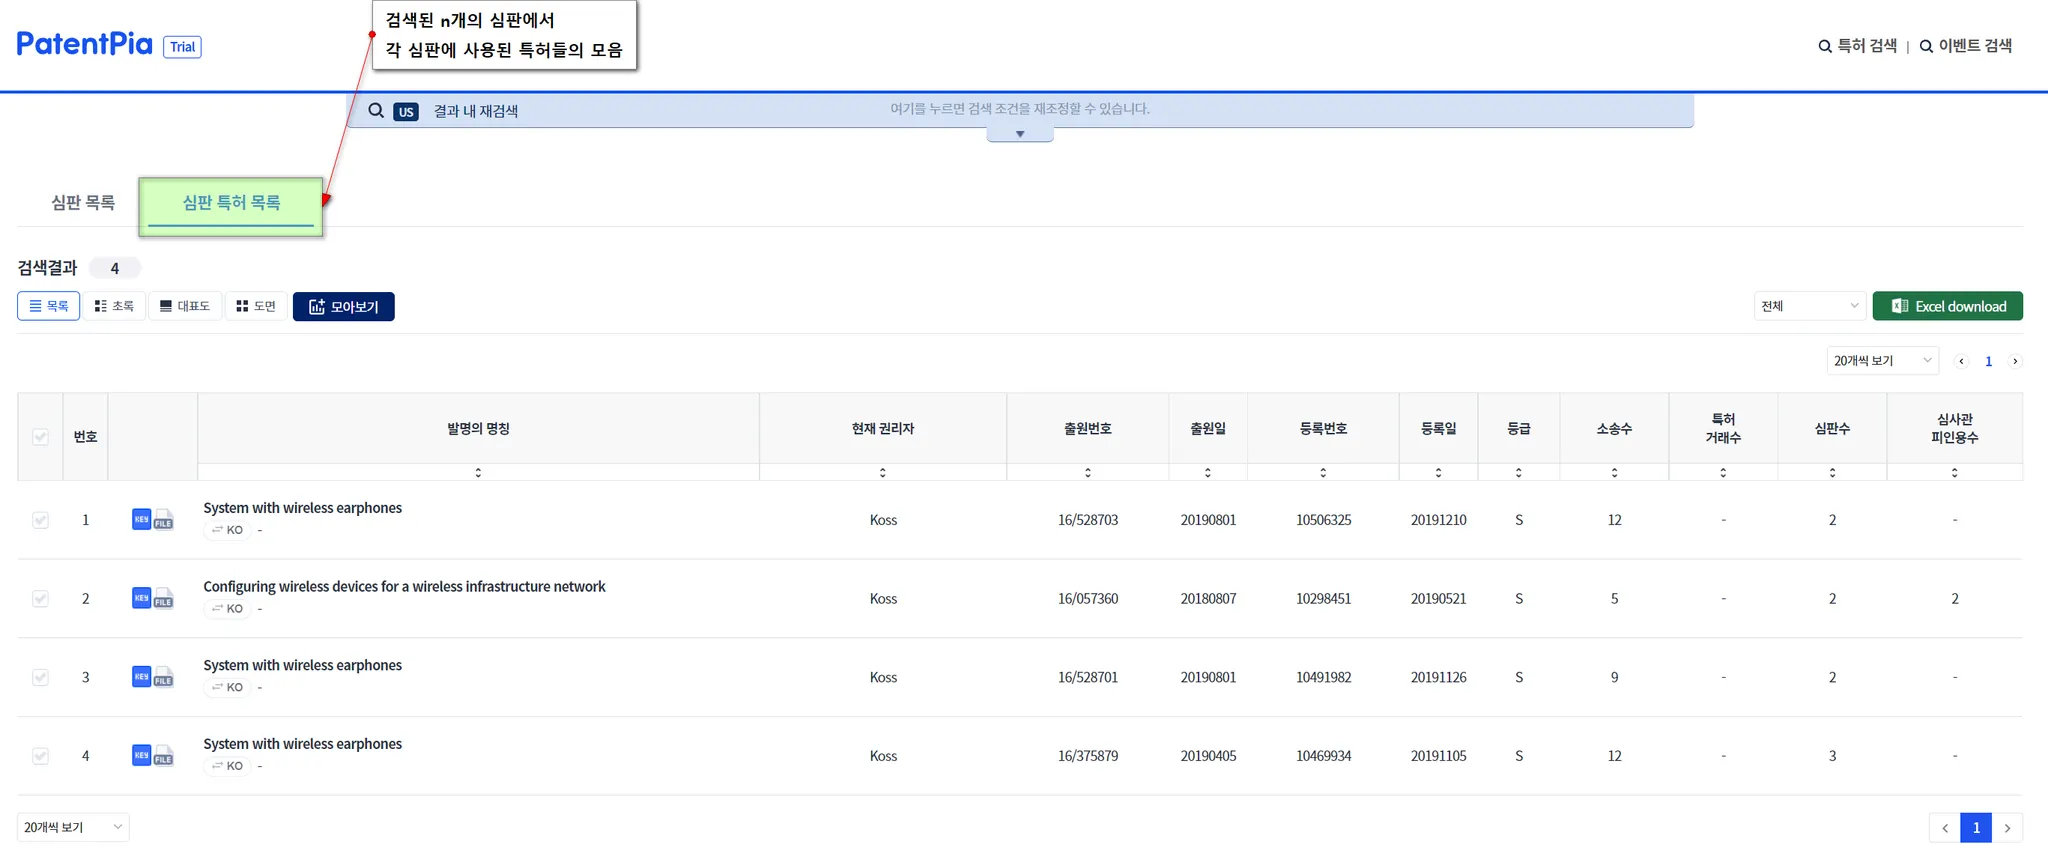Click the KEY icon in row 4
This screenshot has height=865, width=2048.
(141, 755)
